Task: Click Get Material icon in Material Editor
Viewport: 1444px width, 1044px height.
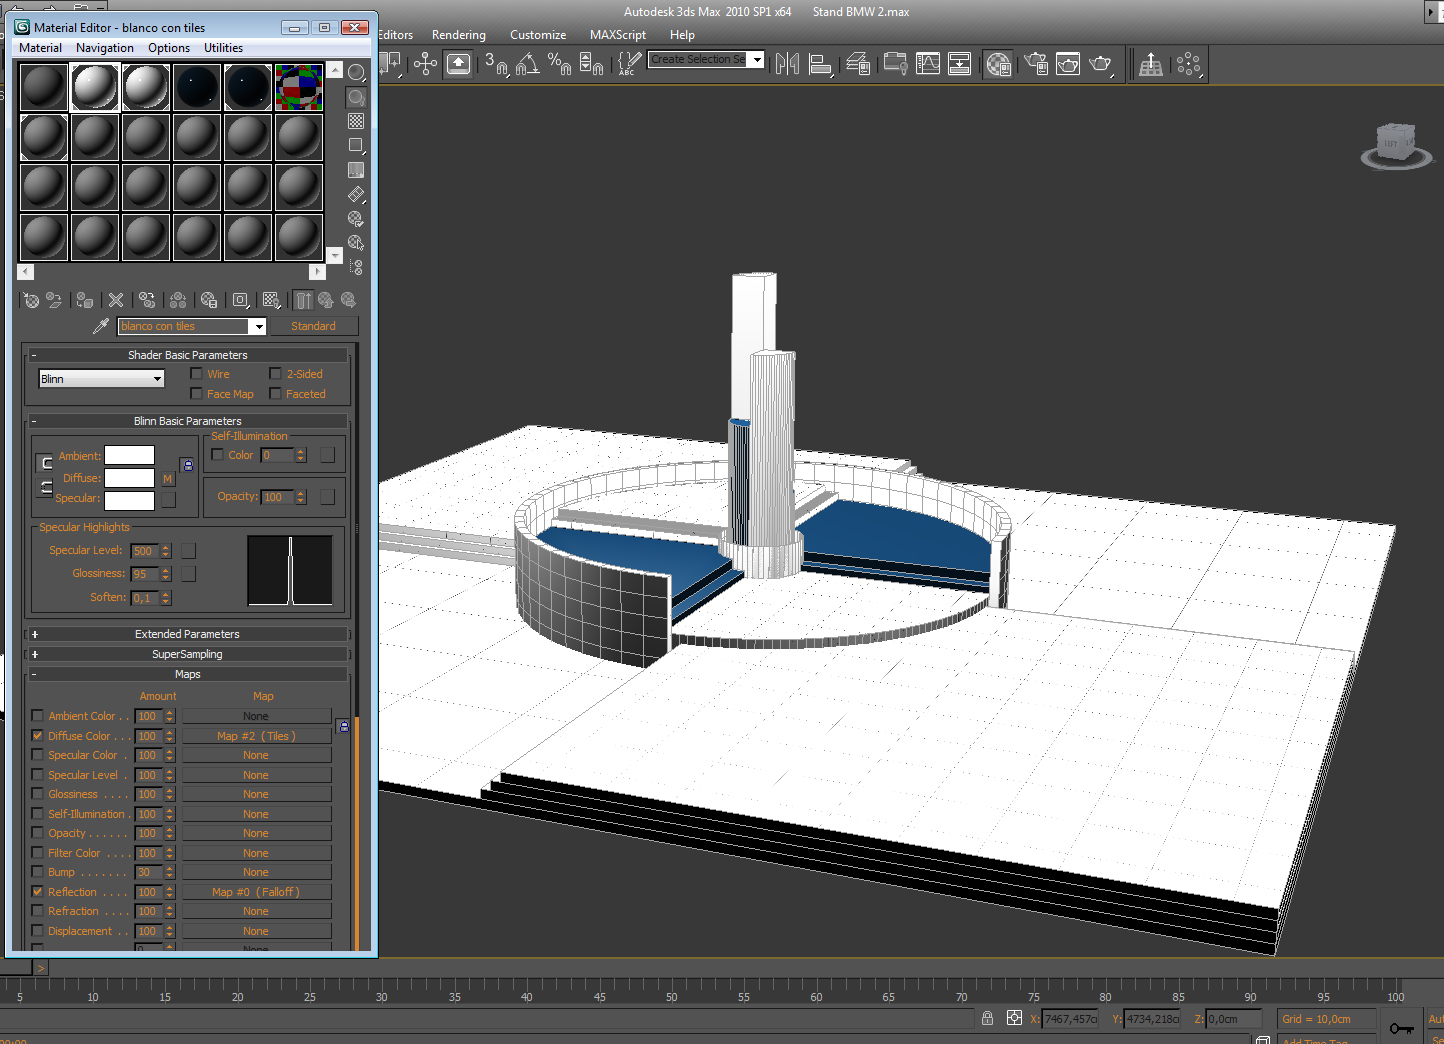Action: pyautogui.click(x=31, y=300)
